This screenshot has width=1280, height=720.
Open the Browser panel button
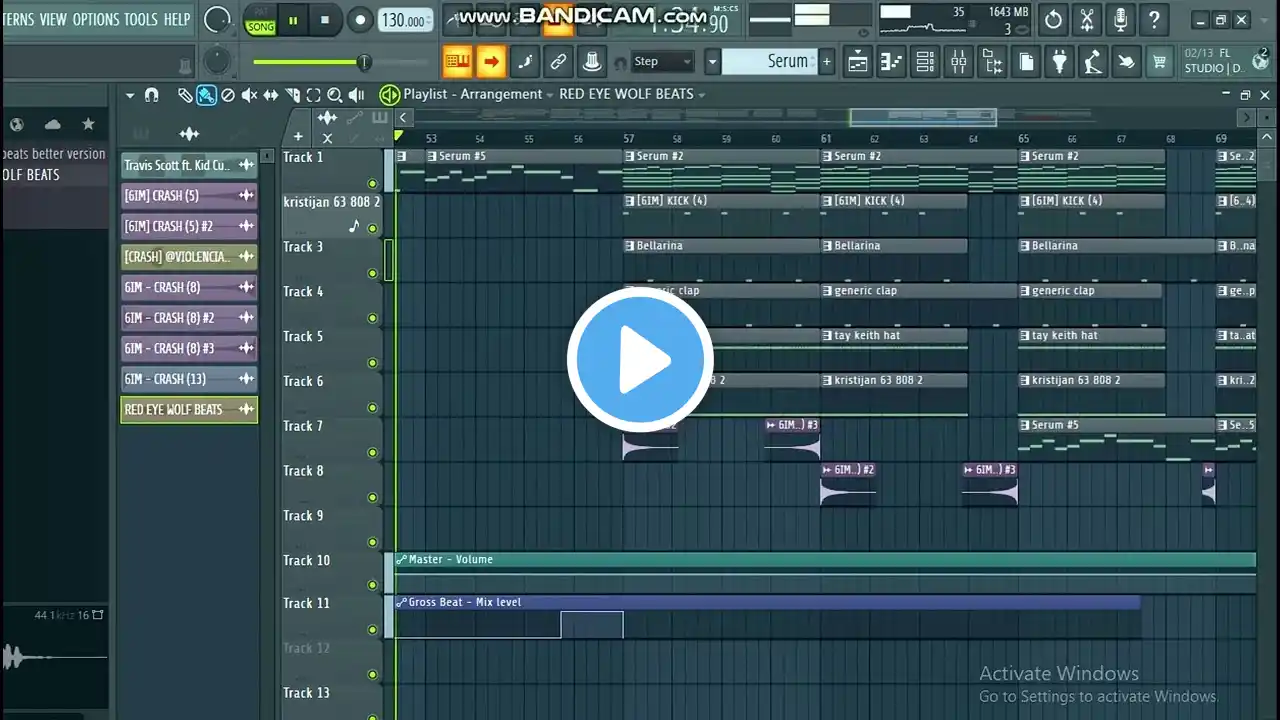(x=993, y=62)
